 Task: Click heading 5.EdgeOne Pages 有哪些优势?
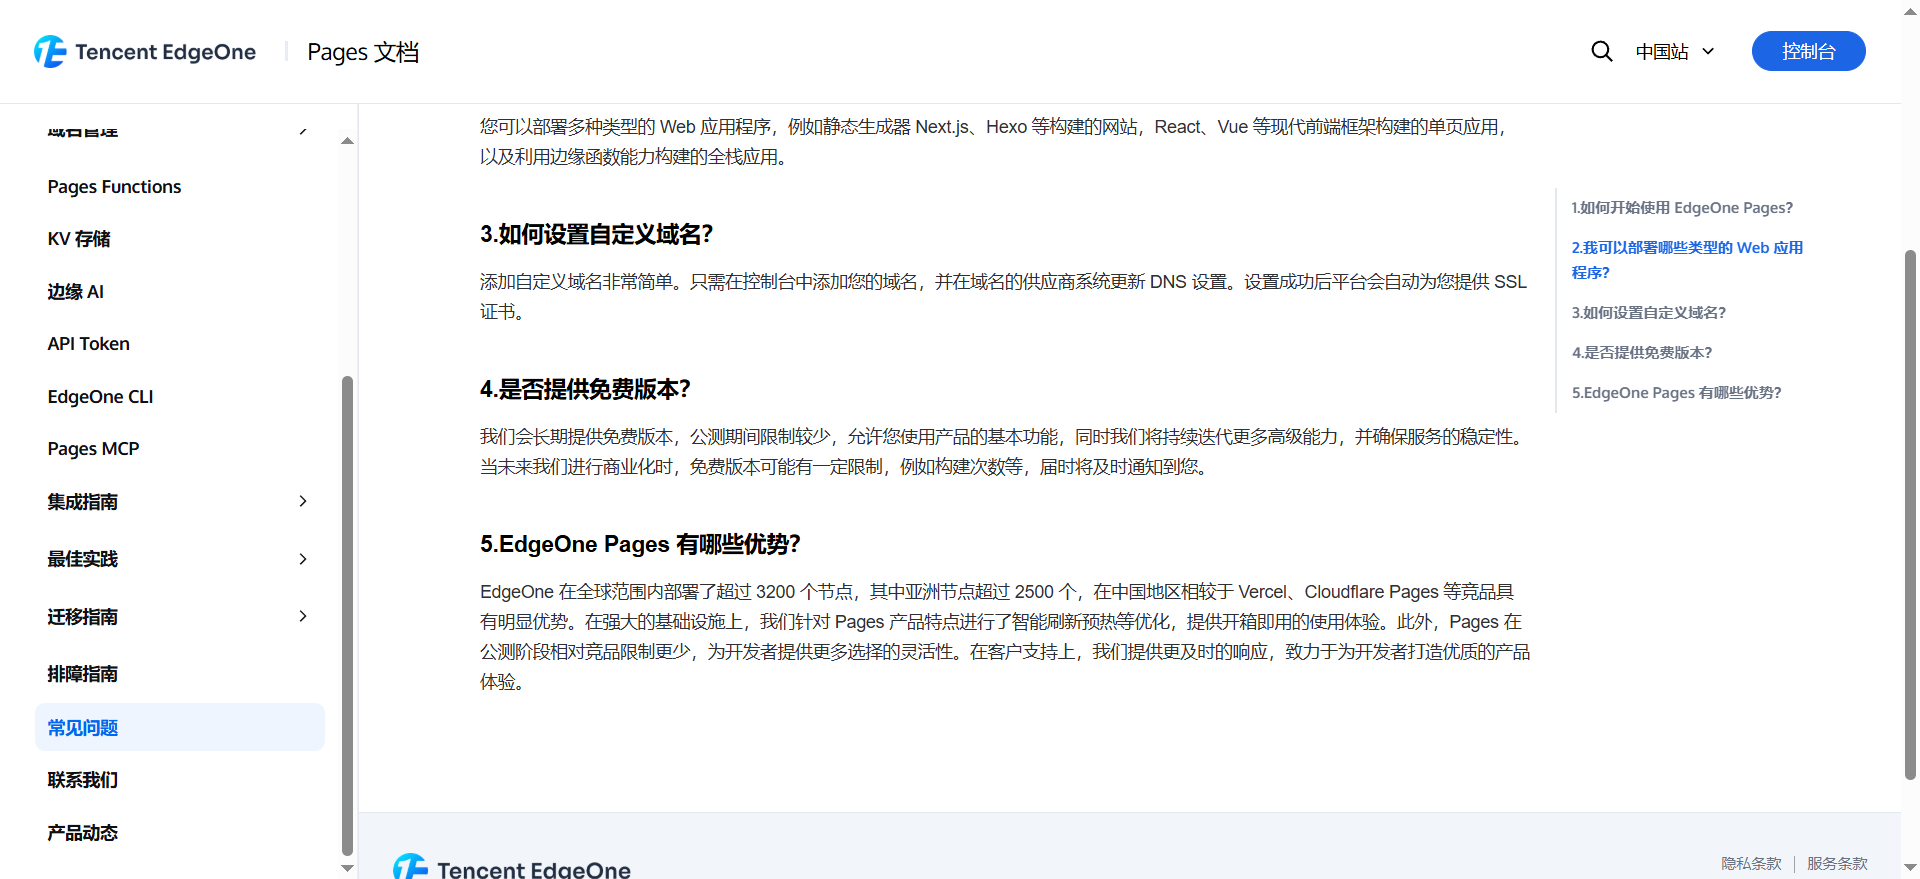640,544
